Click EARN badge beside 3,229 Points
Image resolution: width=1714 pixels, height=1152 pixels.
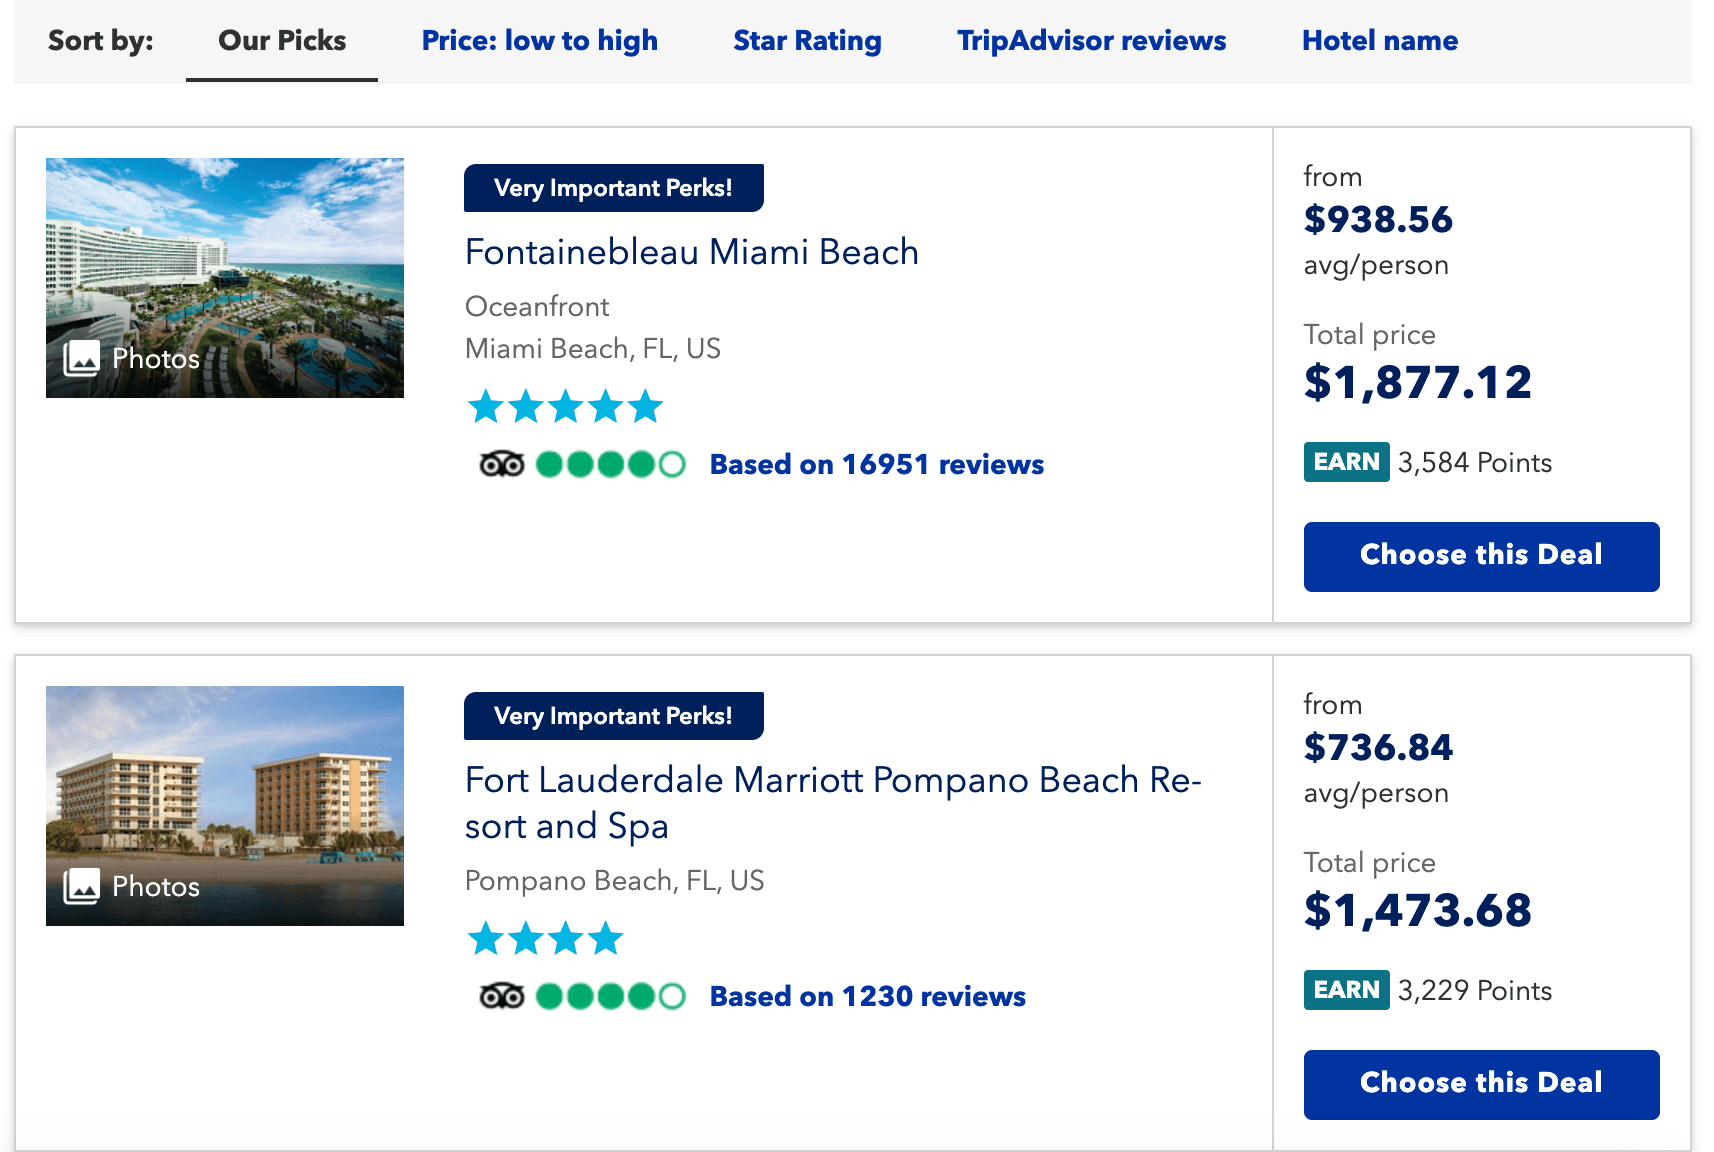click(x=1345, y=990)
